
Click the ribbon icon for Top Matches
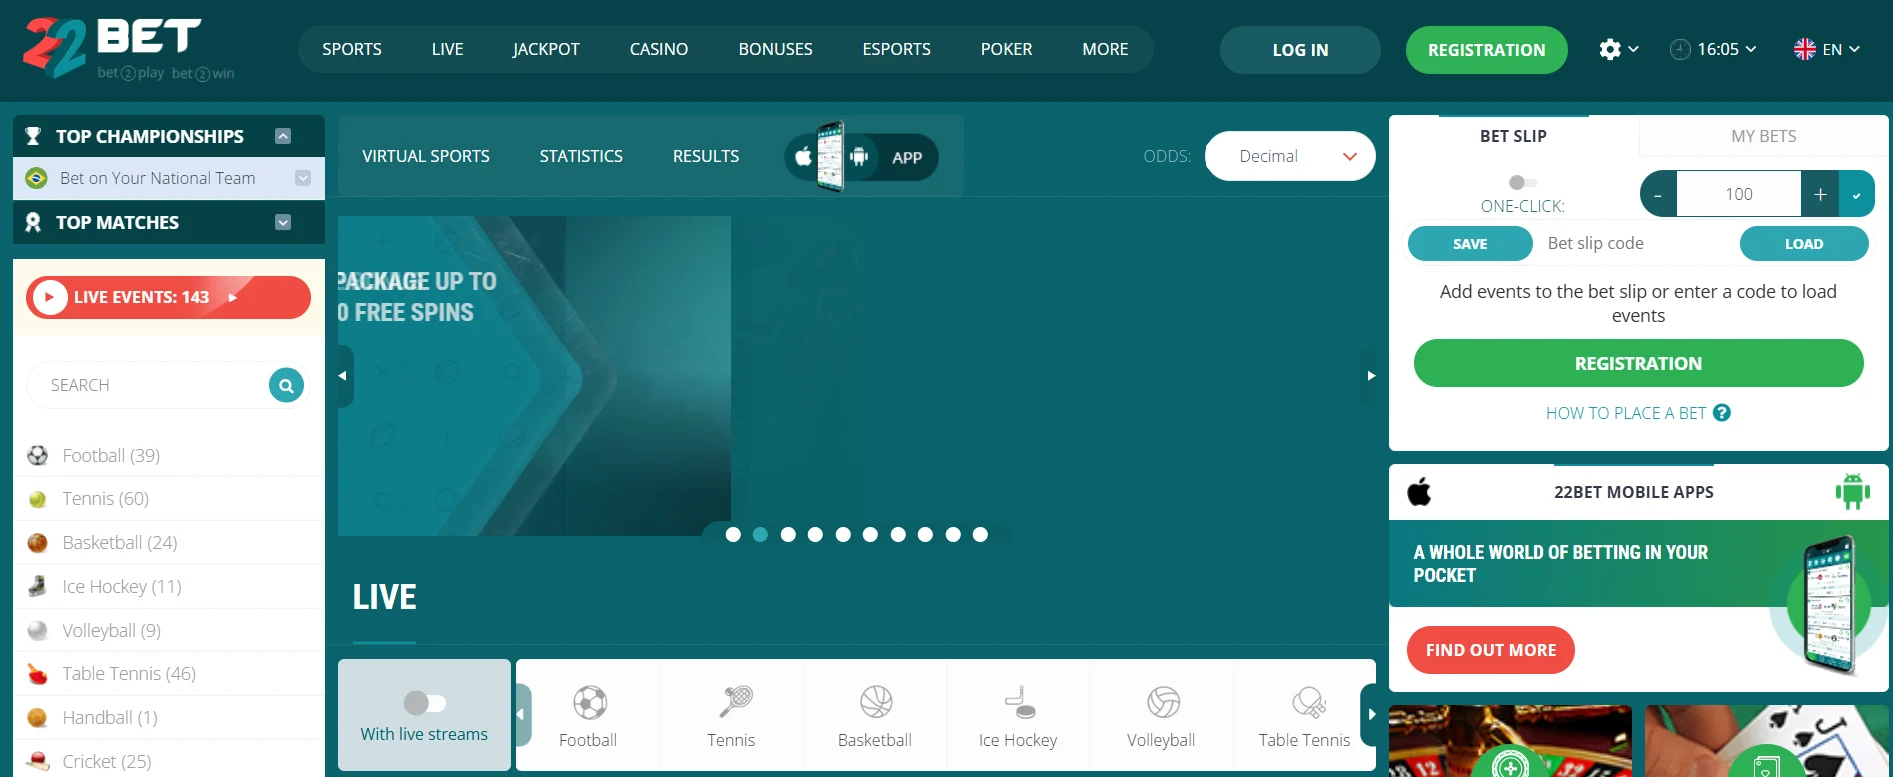click(33, 222)
